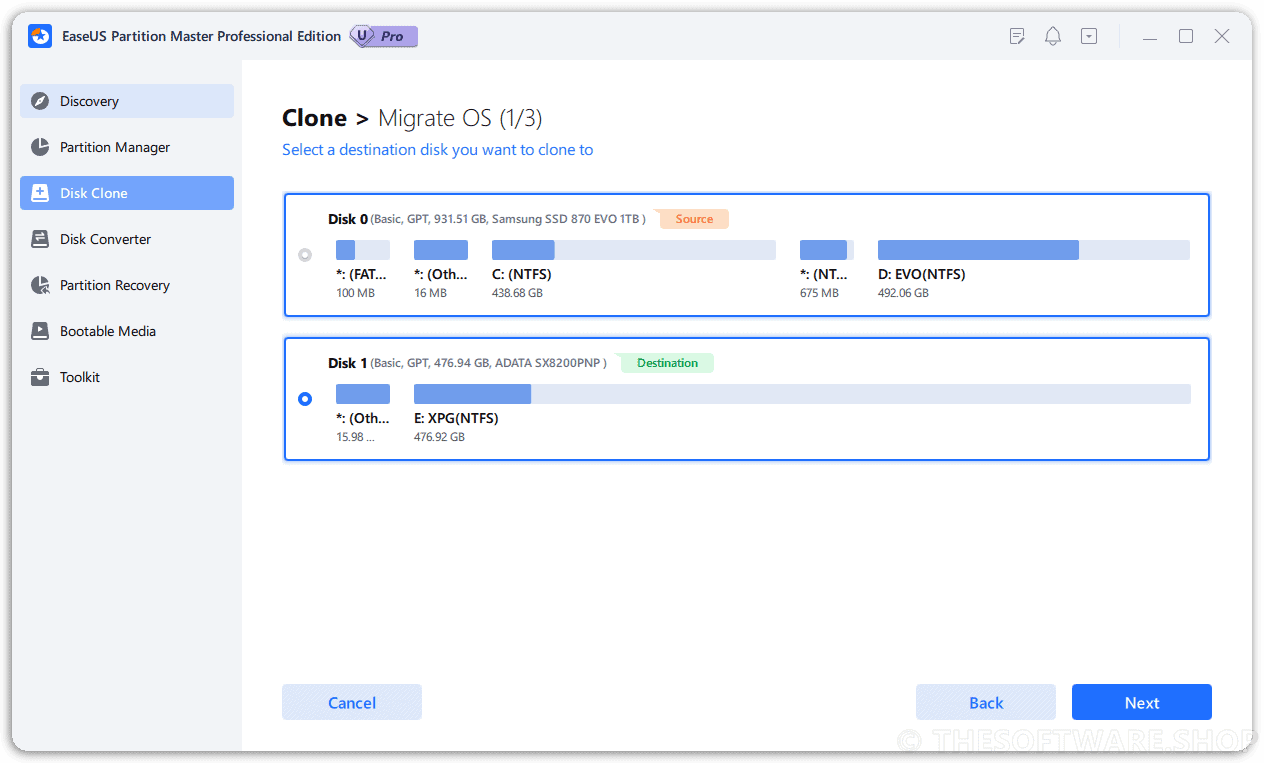Click the C: (NTFS) label
The width and height of the screenshot is (1264, 763).
click(x=522, y=274)
